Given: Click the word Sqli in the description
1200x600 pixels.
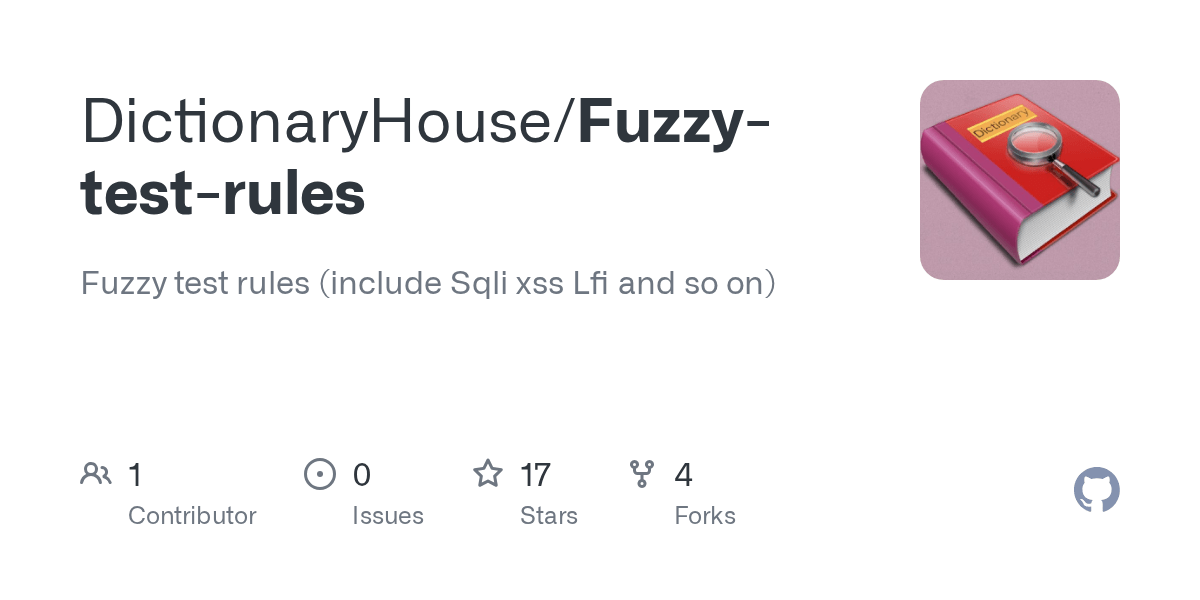Looking at the screenshot, I should click(478, 284).
